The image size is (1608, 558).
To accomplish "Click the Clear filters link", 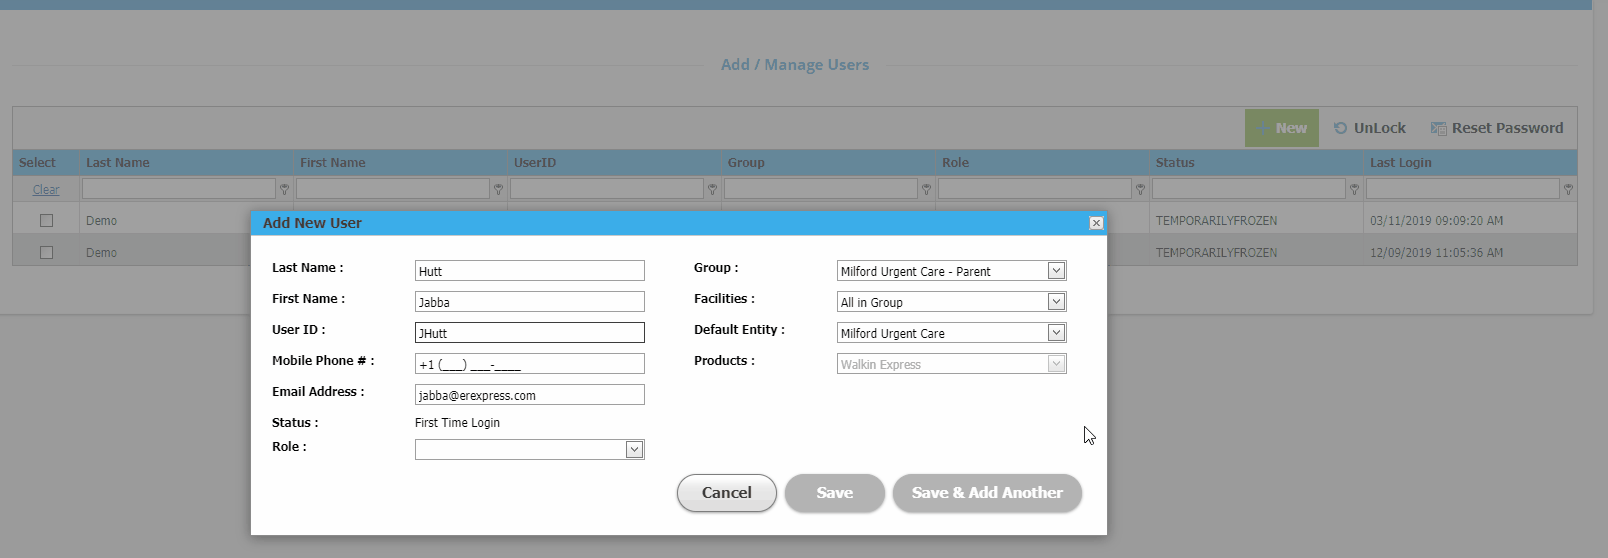I will 46,189.
